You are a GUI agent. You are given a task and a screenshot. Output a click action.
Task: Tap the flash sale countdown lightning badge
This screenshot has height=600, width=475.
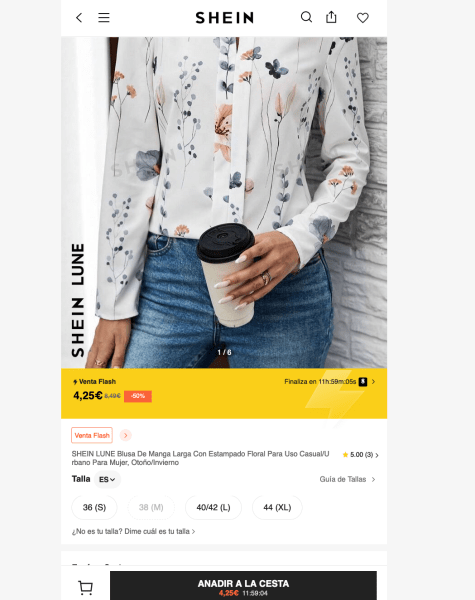(x=363, y=382)
